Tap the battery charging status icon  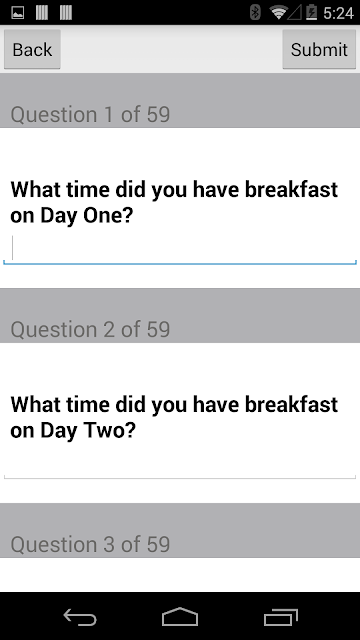click(311, 13)
